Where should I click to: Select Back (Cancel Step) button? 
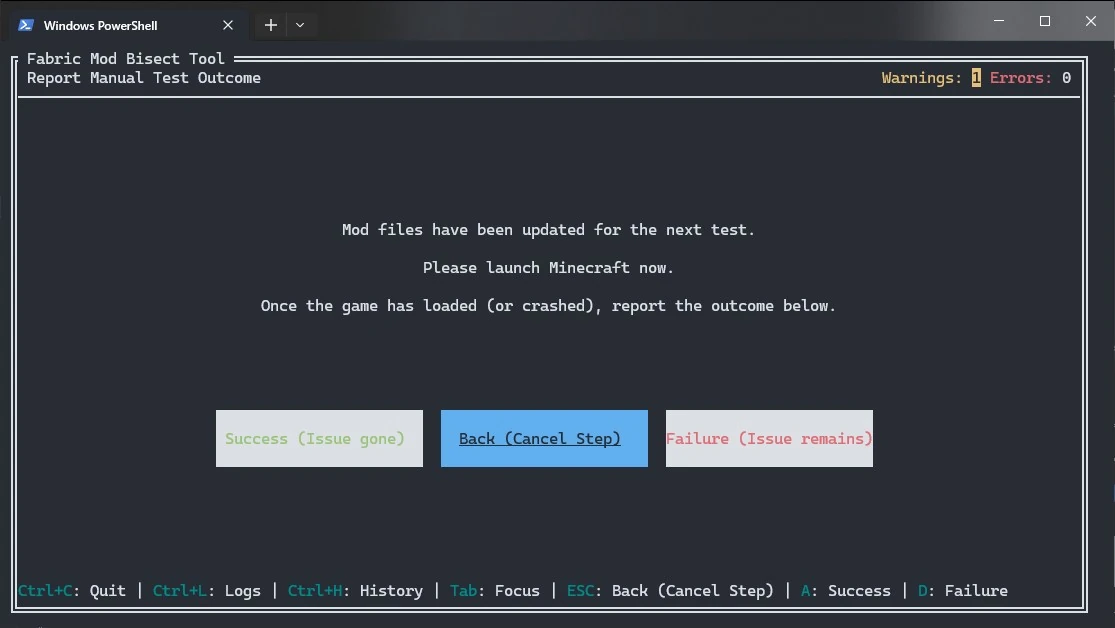pos(544,438)
